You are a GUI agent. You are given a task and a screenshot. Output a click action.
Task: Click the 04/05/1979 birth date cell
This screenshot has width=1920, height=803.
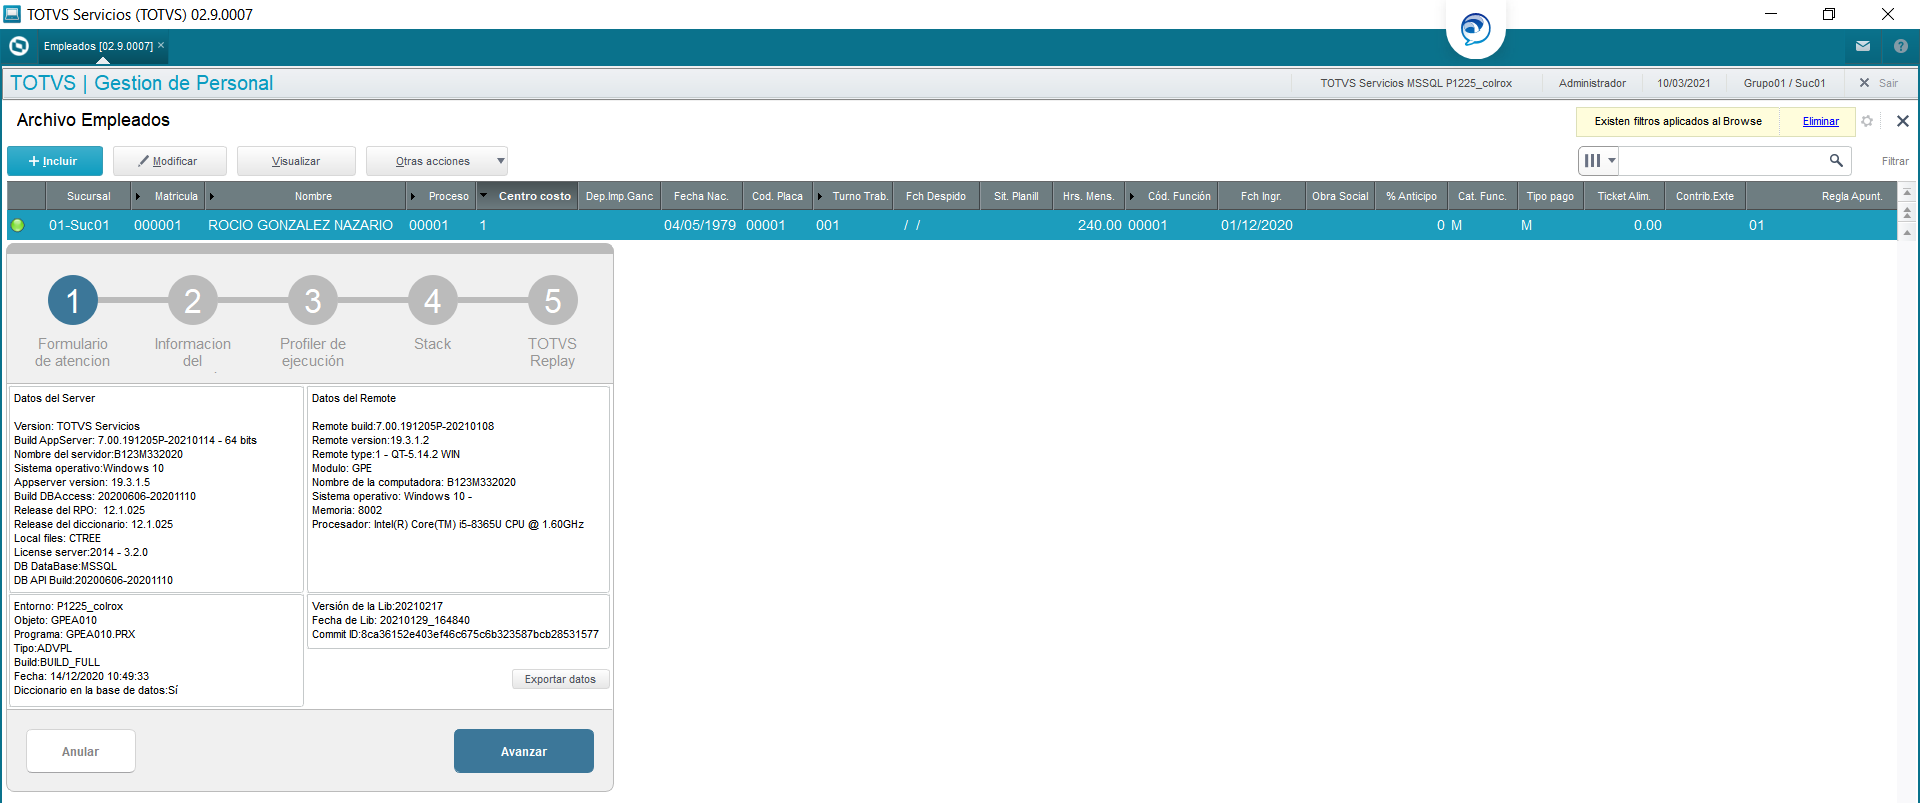tap(700, 225)
